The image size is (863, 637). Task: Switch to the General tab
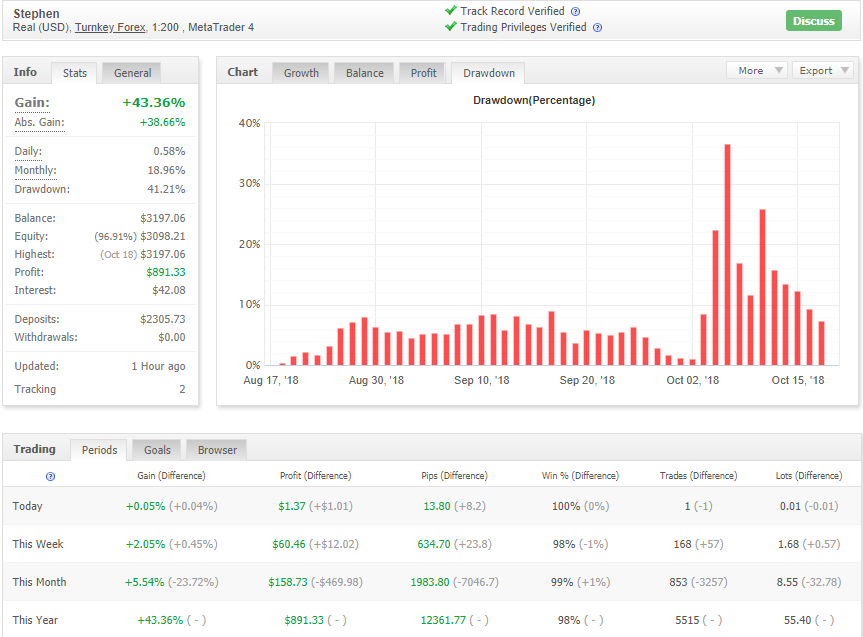coord(132,73)
